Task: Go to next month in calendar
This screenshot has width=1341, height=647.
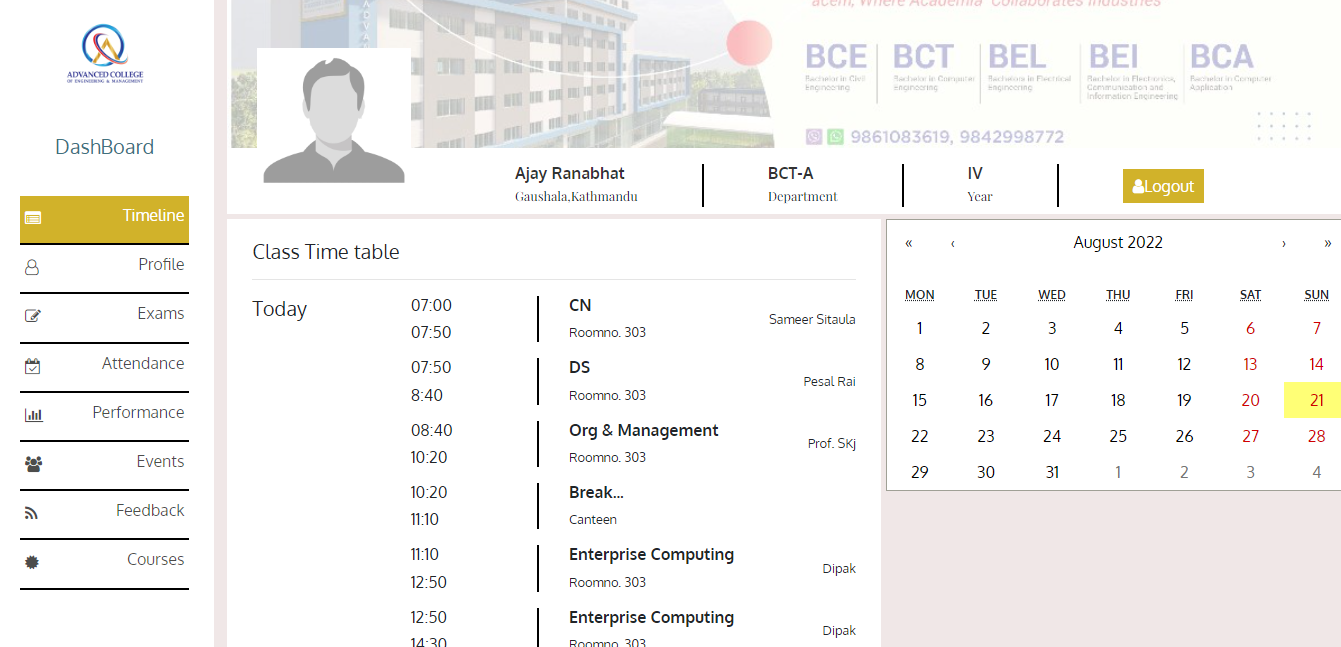Action: (1284, 243)
